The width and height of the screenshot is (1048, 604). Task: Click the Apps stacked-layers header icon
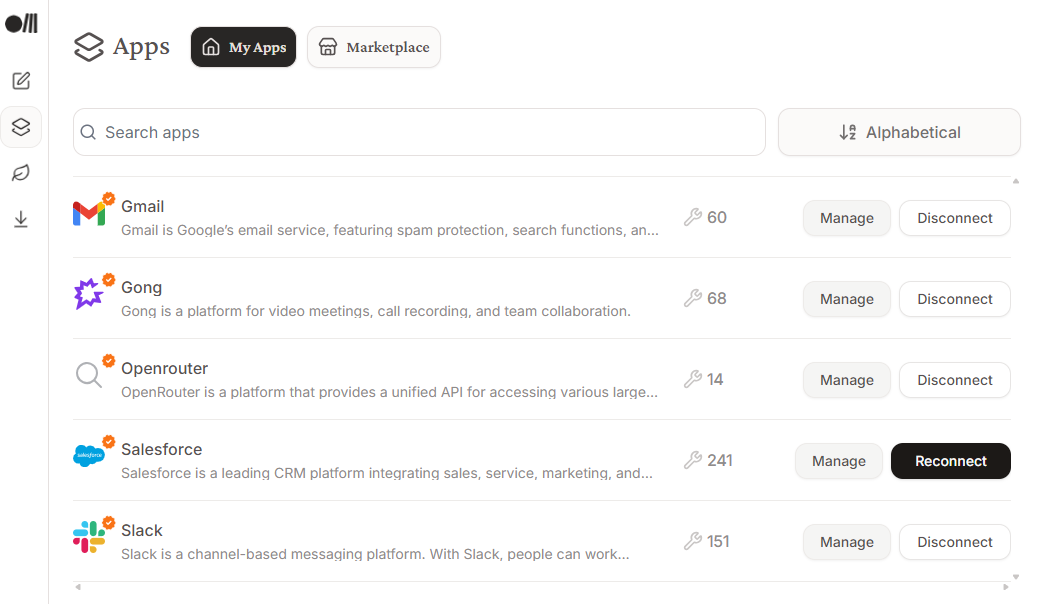(89, 47)
